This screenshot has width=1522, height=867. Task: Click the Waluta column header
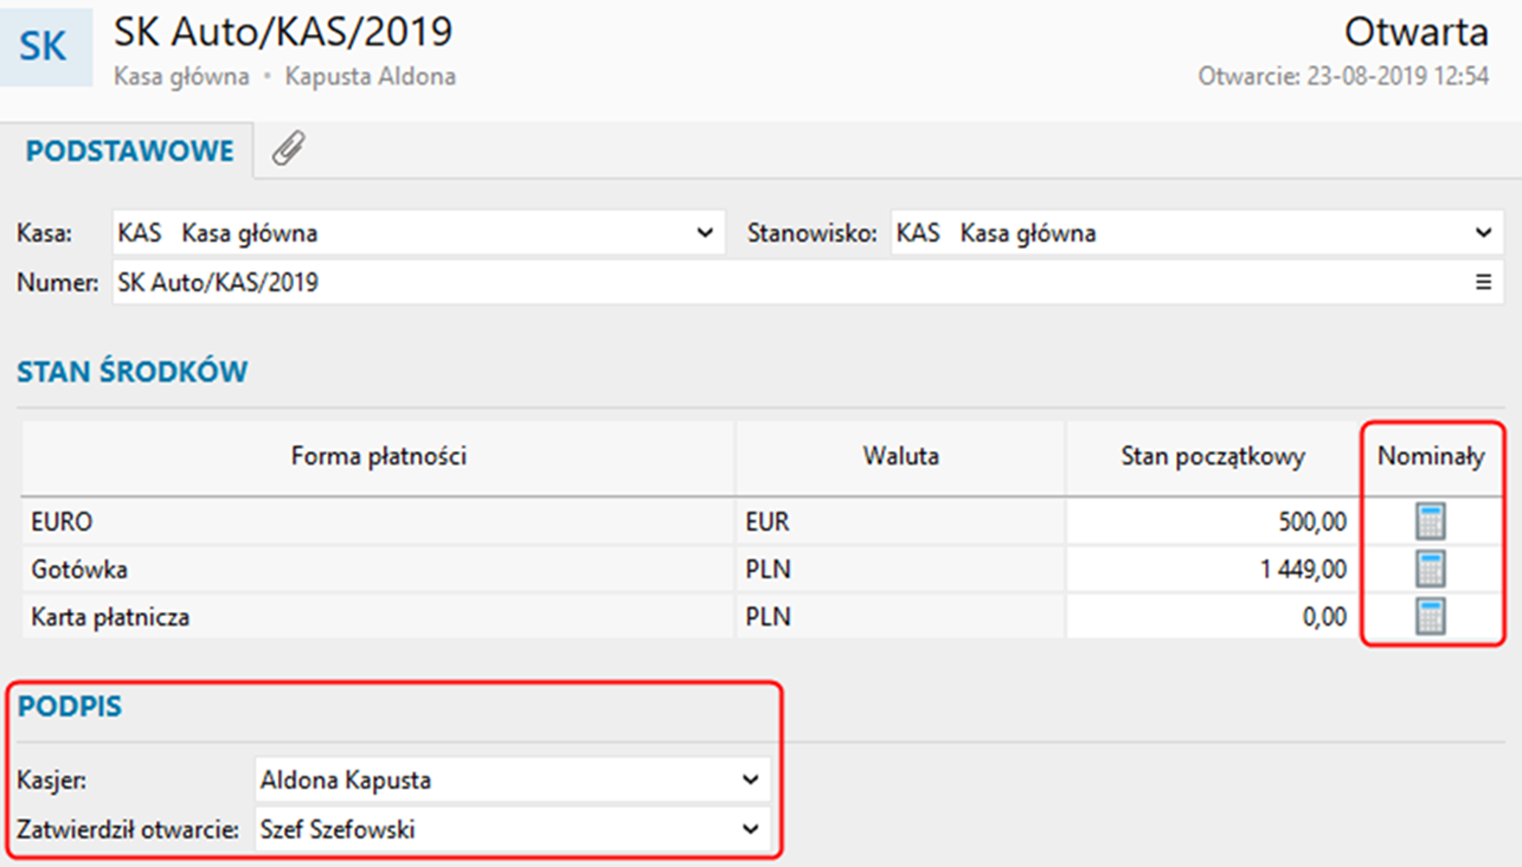coord(900,457)
